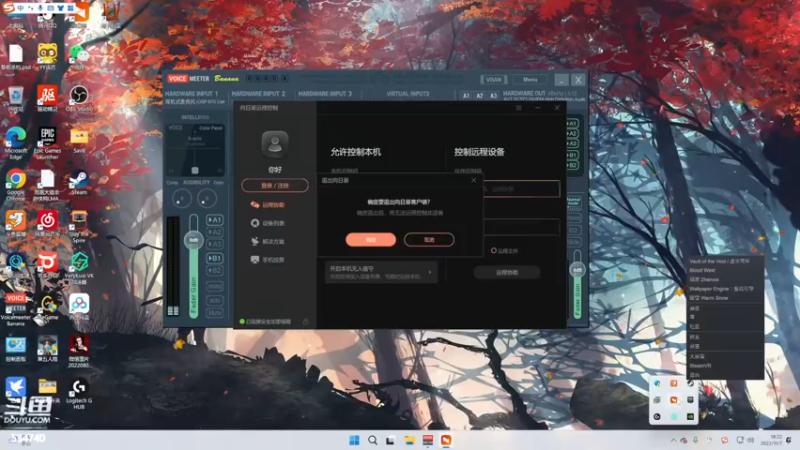
Task: Open hardware out A2 device selector
Action: pyautogui.click(x=480, y=96)
